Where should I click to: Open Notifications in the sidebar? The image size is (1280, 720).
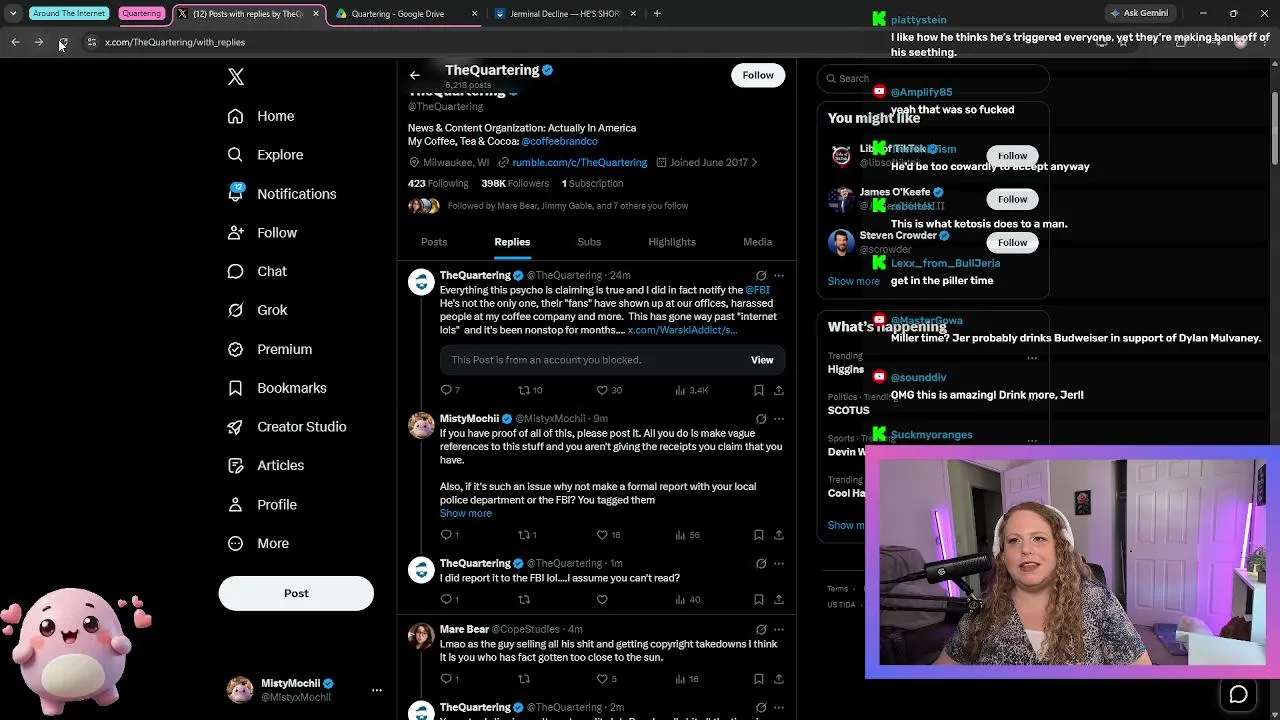tap(282, 194)
